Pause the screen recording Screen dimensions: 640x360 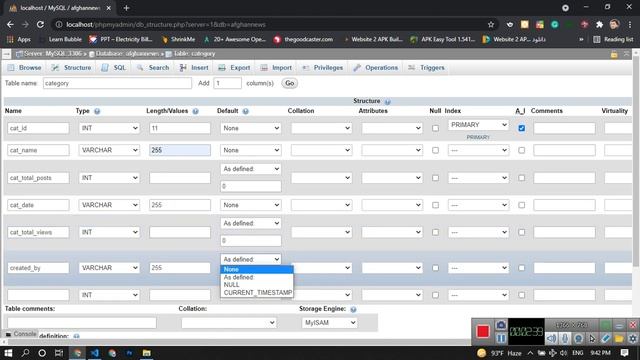coord(501,338)
